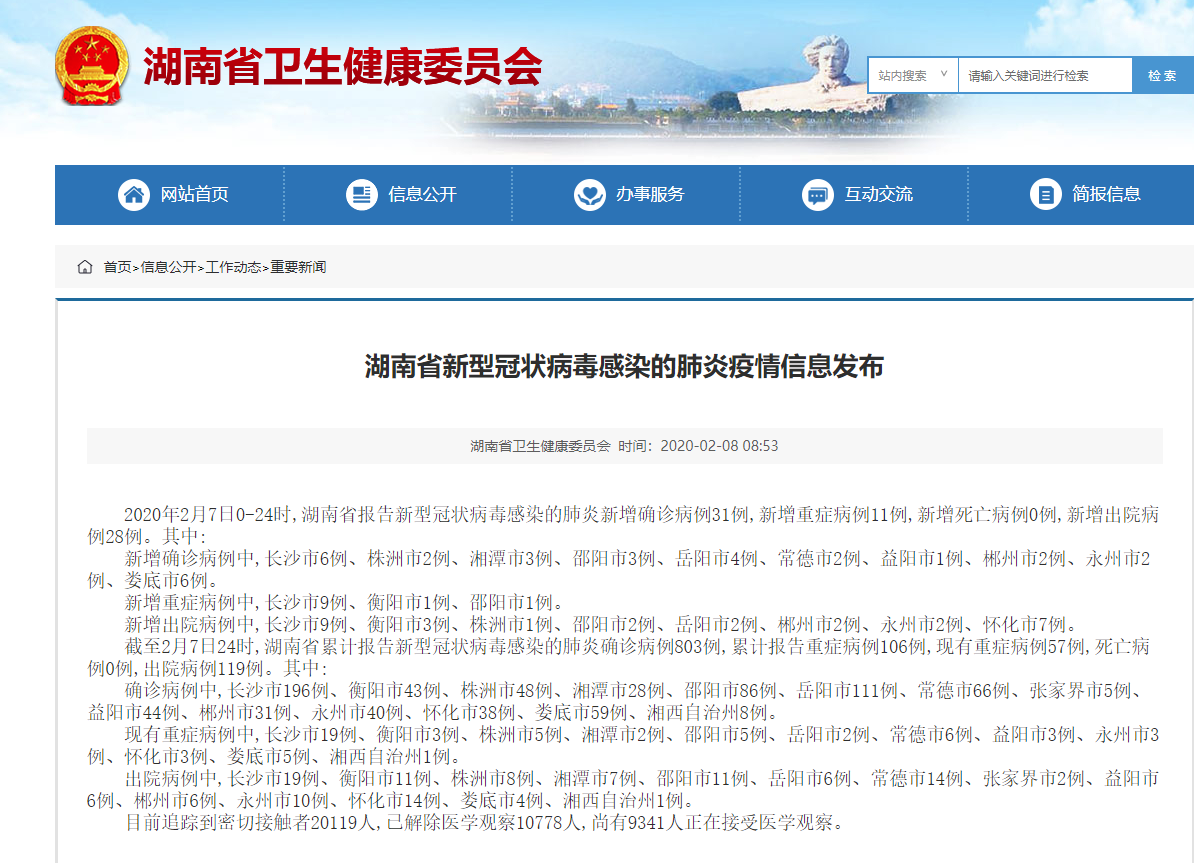Follow the 首页 breadcrumb link
This screenshot has width=1194, height=863.
click(117, 267)
